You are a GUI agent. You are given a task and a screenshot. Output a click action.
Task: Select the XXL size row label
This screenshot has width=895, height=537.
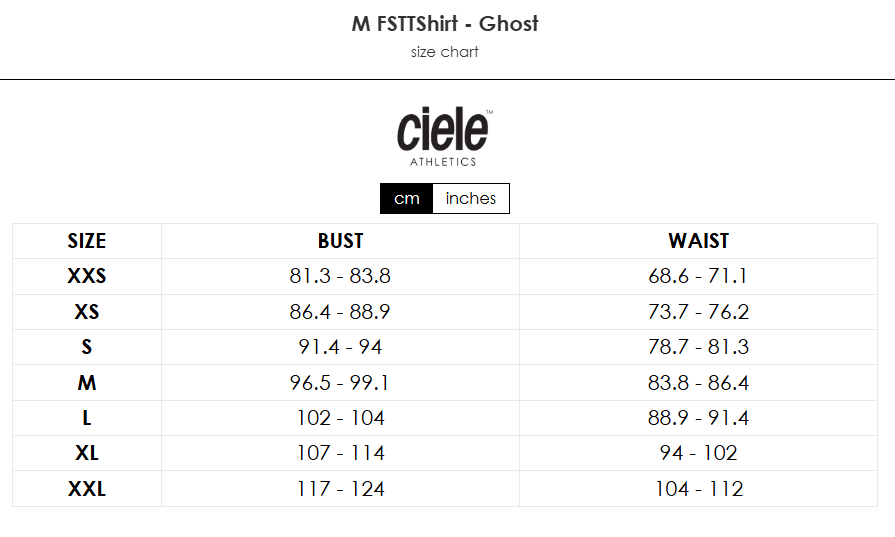87,489
